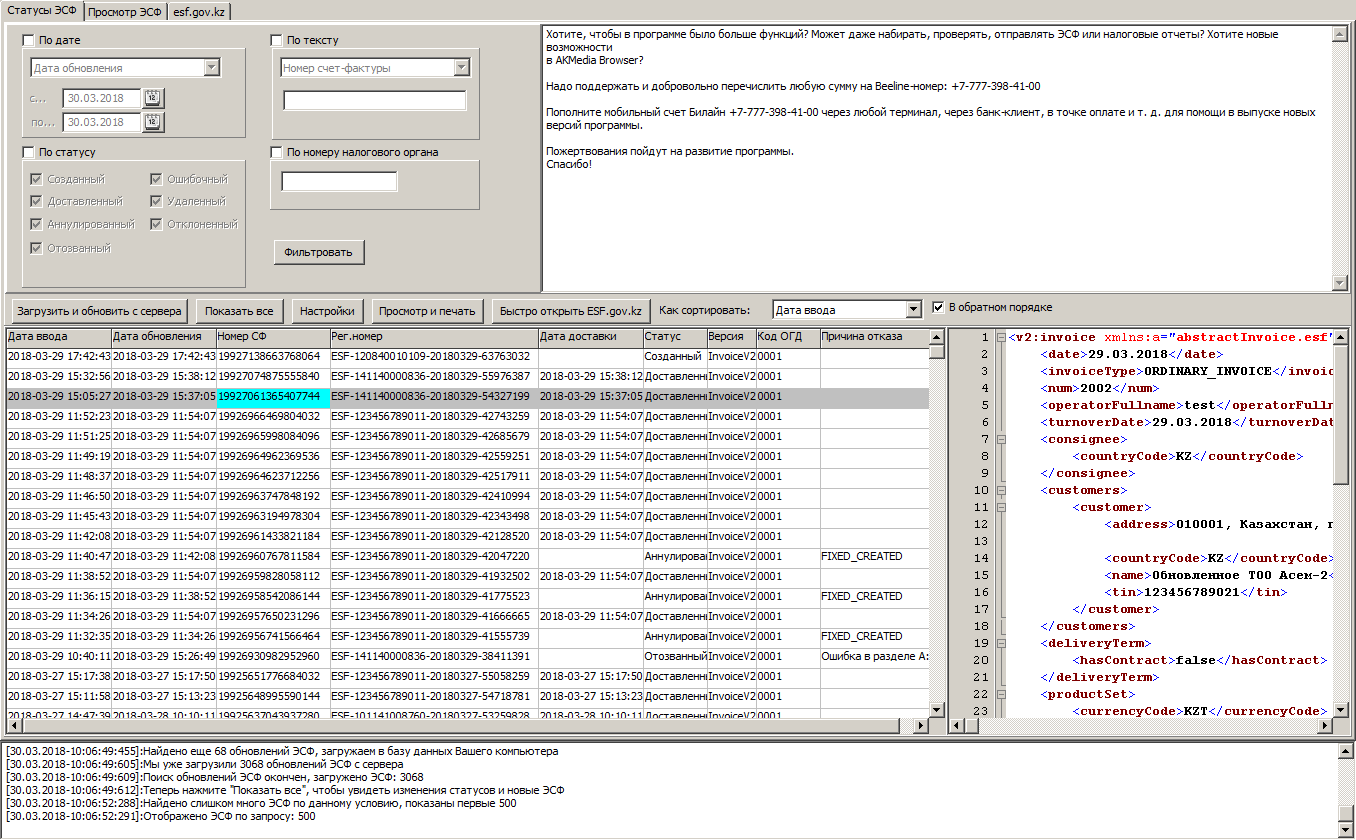Click XML line with num 2002
The image size is (1356, 840).
pos(1099,388)
